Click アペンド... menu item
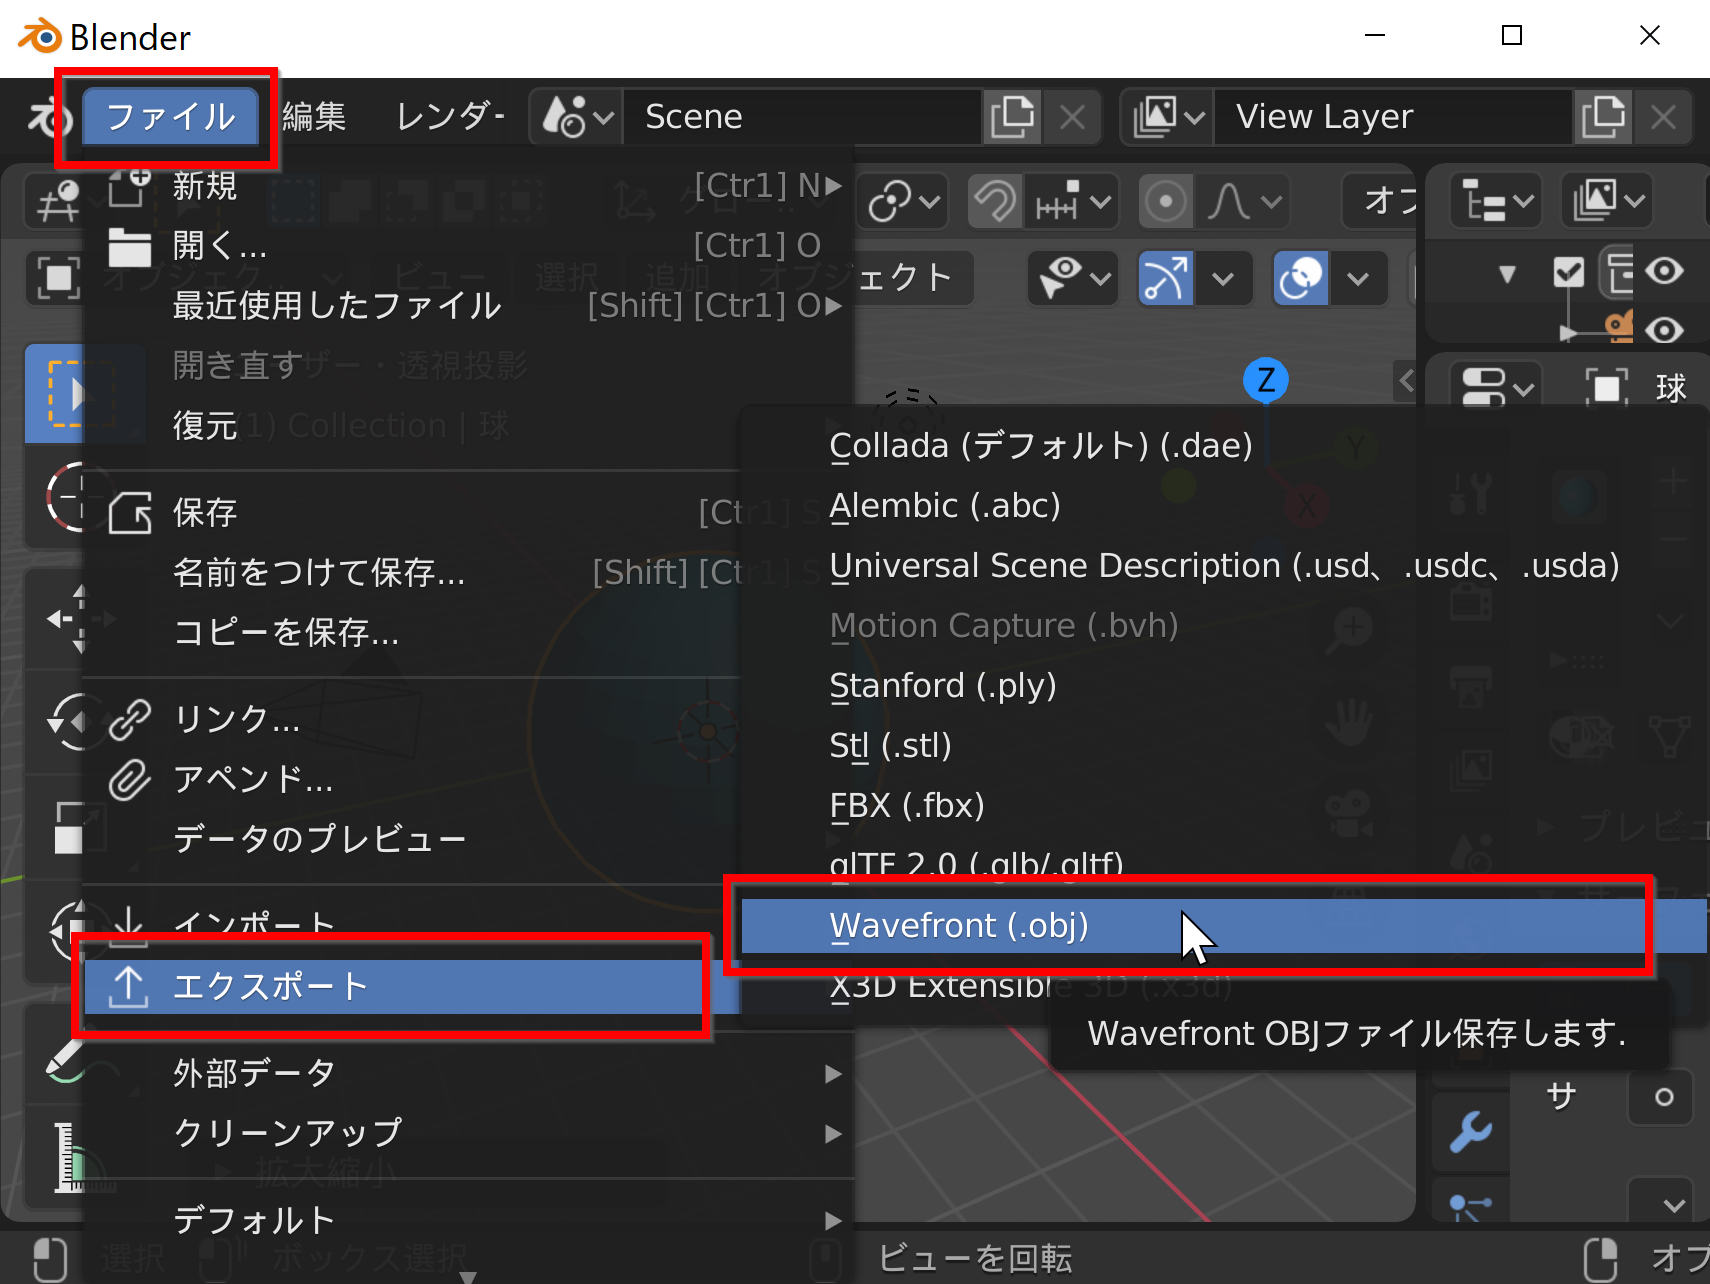1710x1284 pixels. click(410, 780)
